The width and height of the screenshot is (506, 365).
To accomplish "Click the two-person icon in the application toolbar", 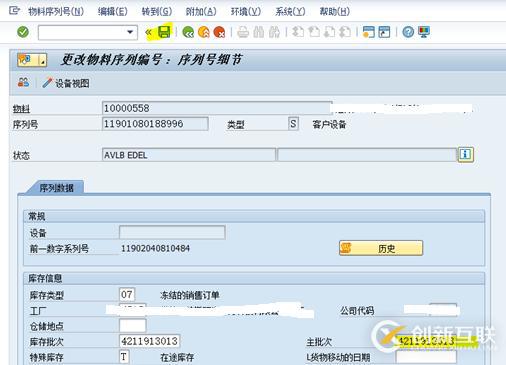I will 23,83.
